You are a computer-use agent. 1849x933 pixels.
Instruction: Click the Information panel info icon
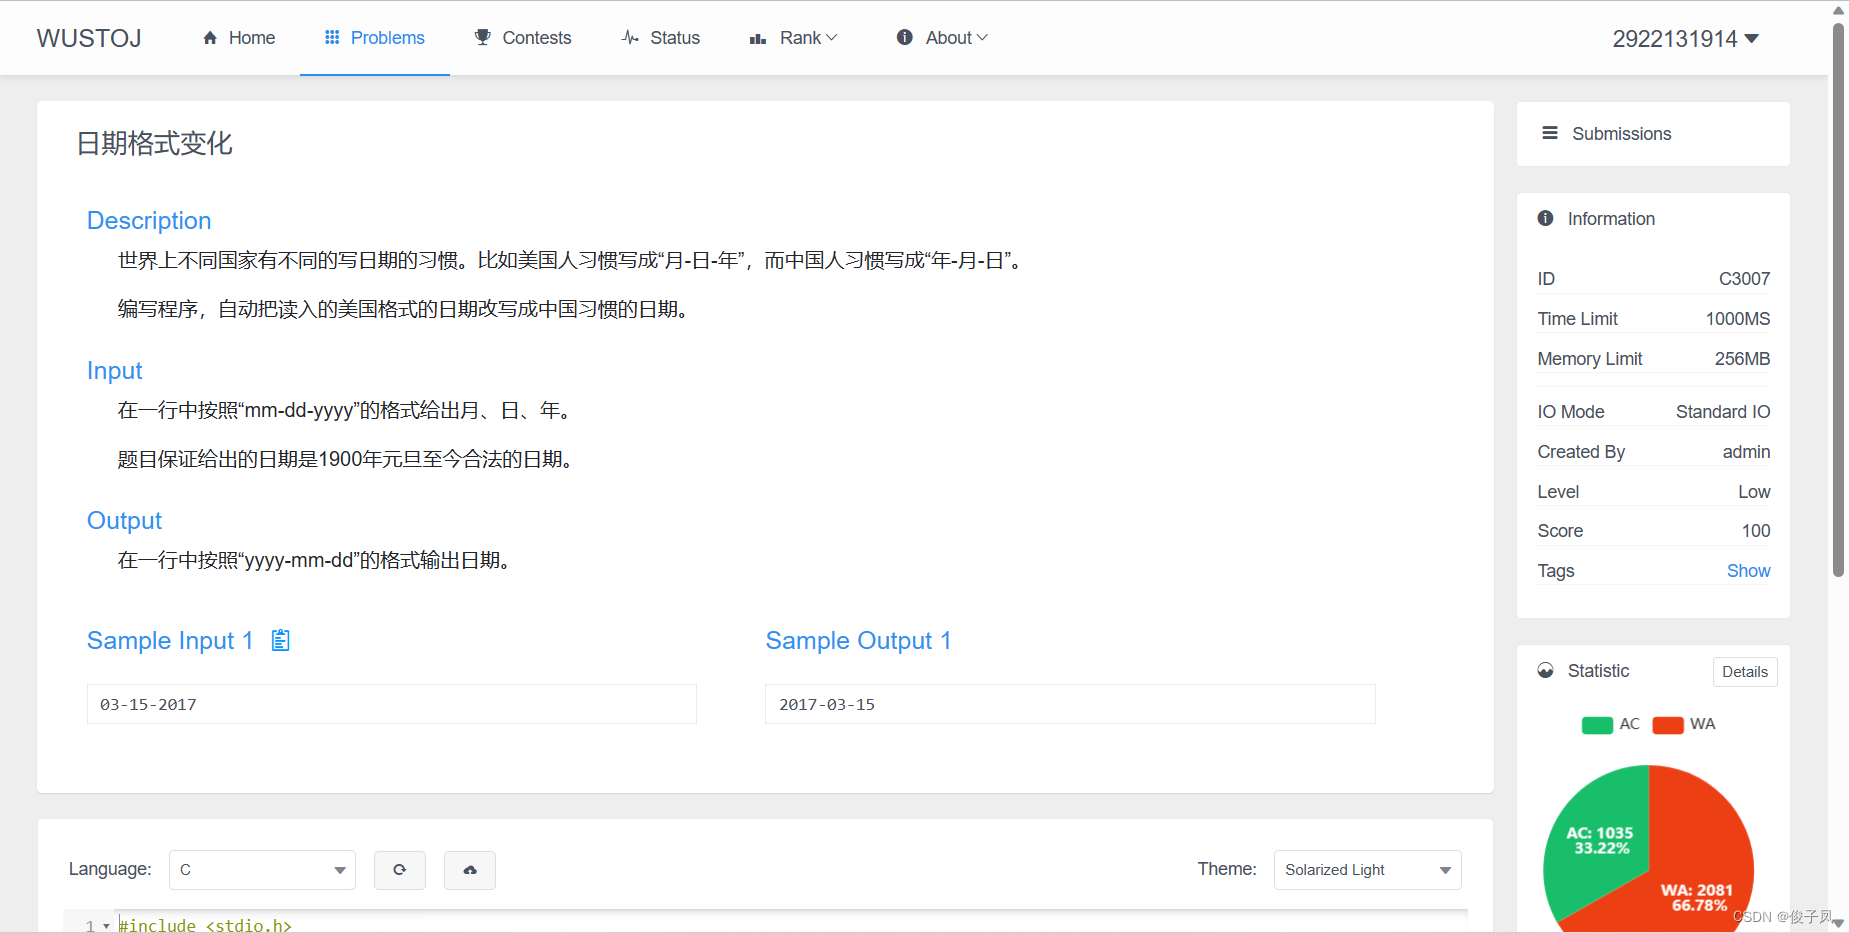pyautogui.click(x=1545, y=218)
